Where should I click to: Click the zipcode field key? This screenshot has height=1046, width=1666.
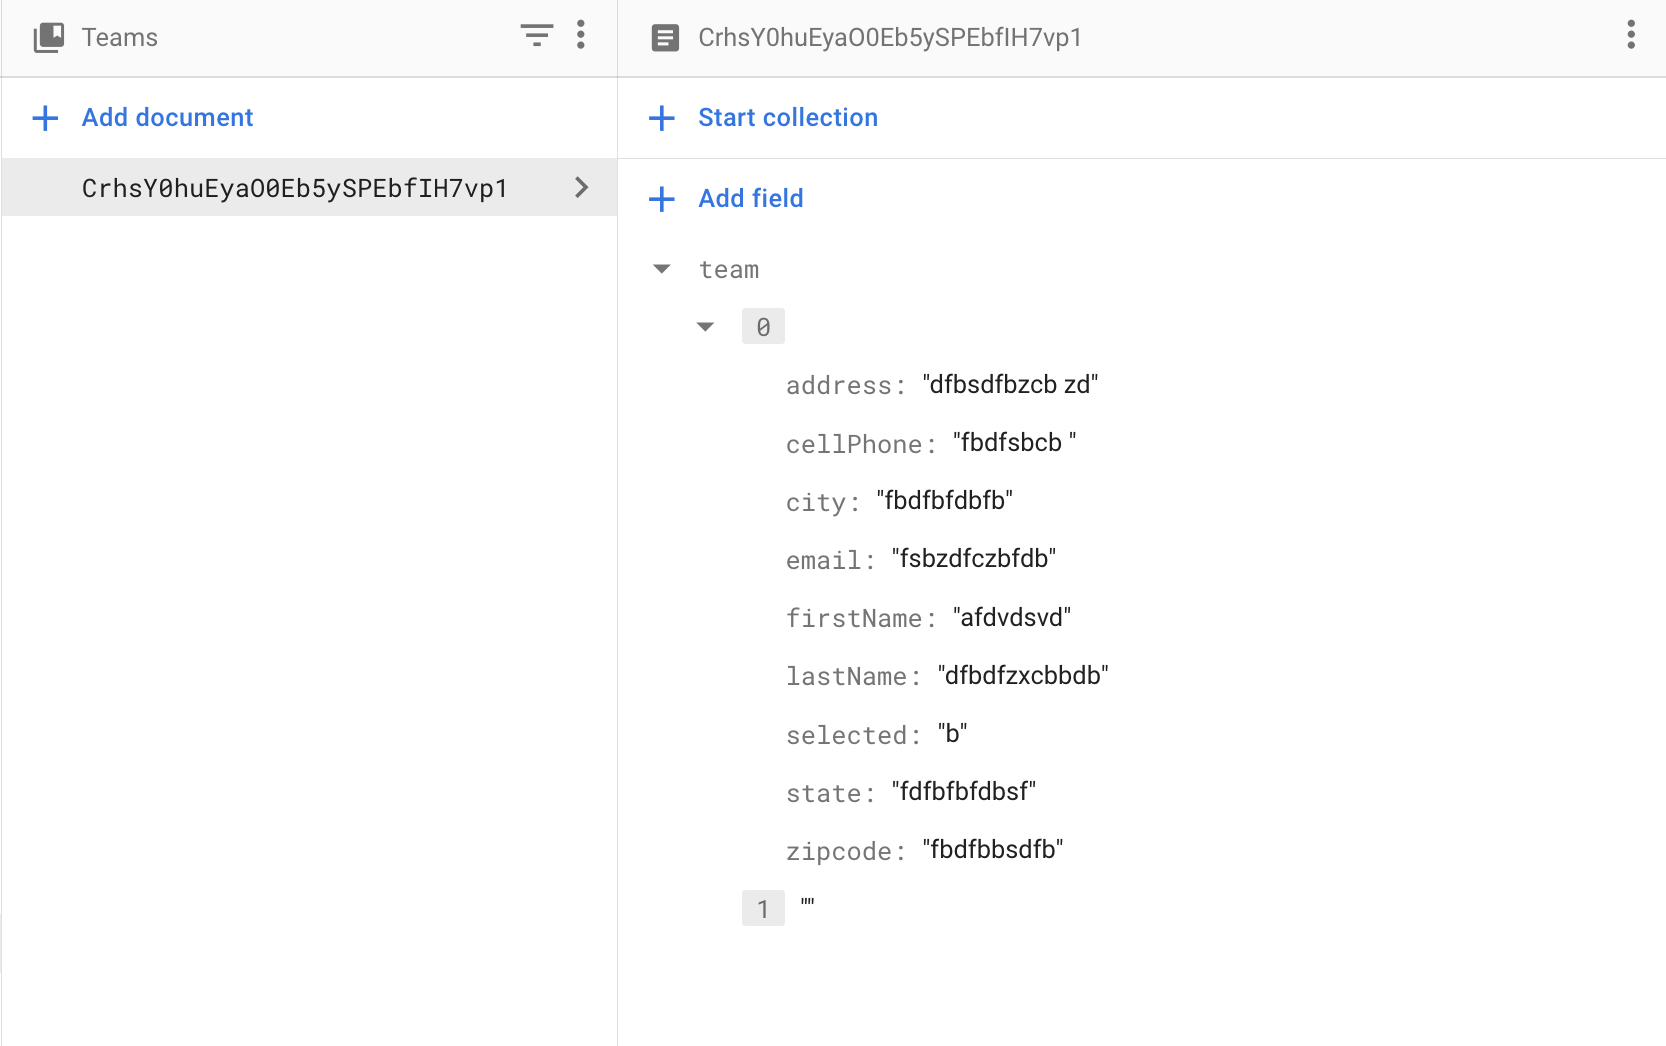click(845, 852)
